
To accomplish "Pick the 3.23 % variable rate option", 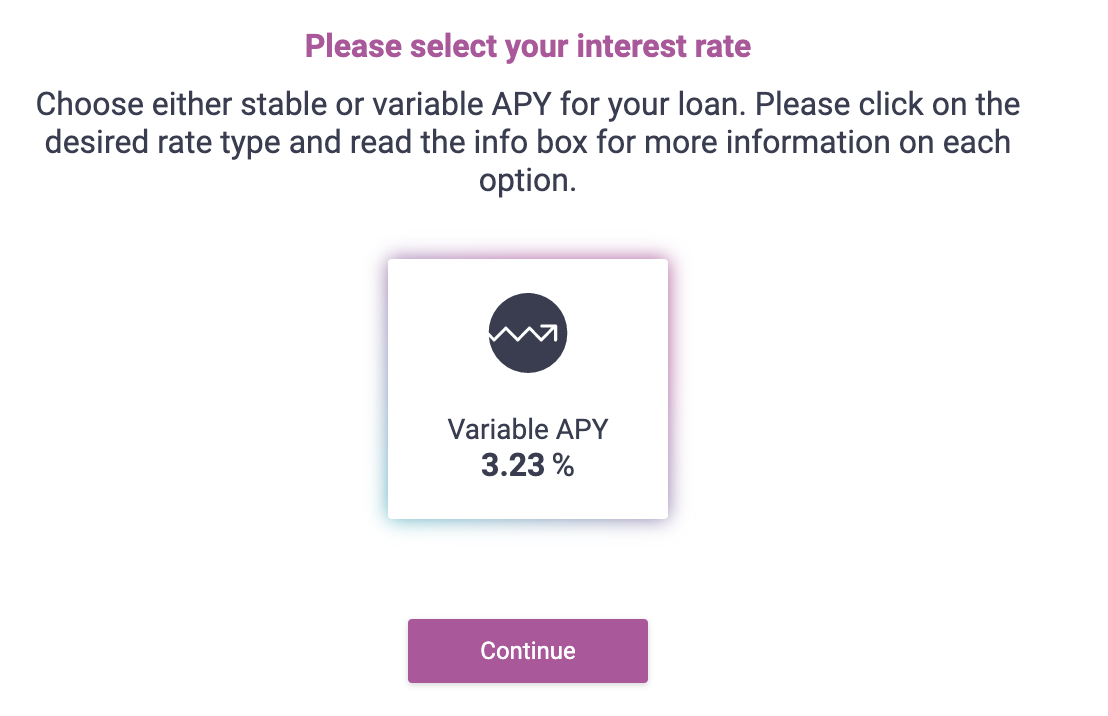I will (x=528, y=389).
